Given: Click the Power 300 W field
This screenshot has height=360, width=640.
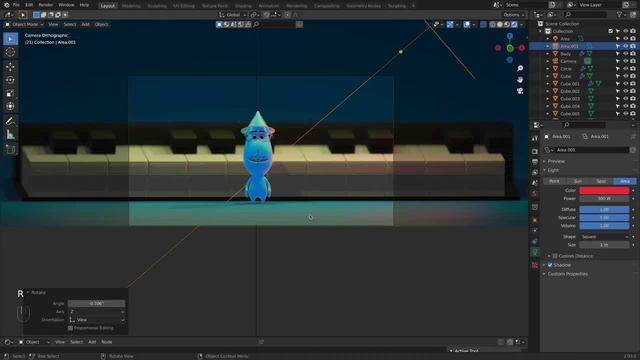Looking at the screenshot, I should coord(604,199).
